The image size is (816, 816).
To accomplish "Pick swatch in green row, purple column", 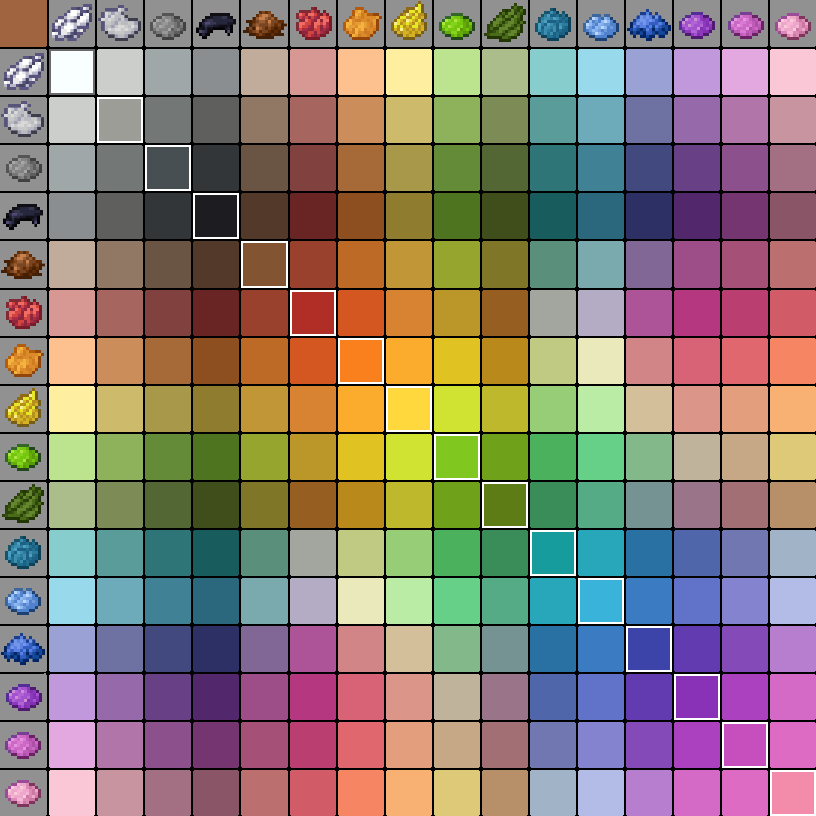I will [697, 505].
